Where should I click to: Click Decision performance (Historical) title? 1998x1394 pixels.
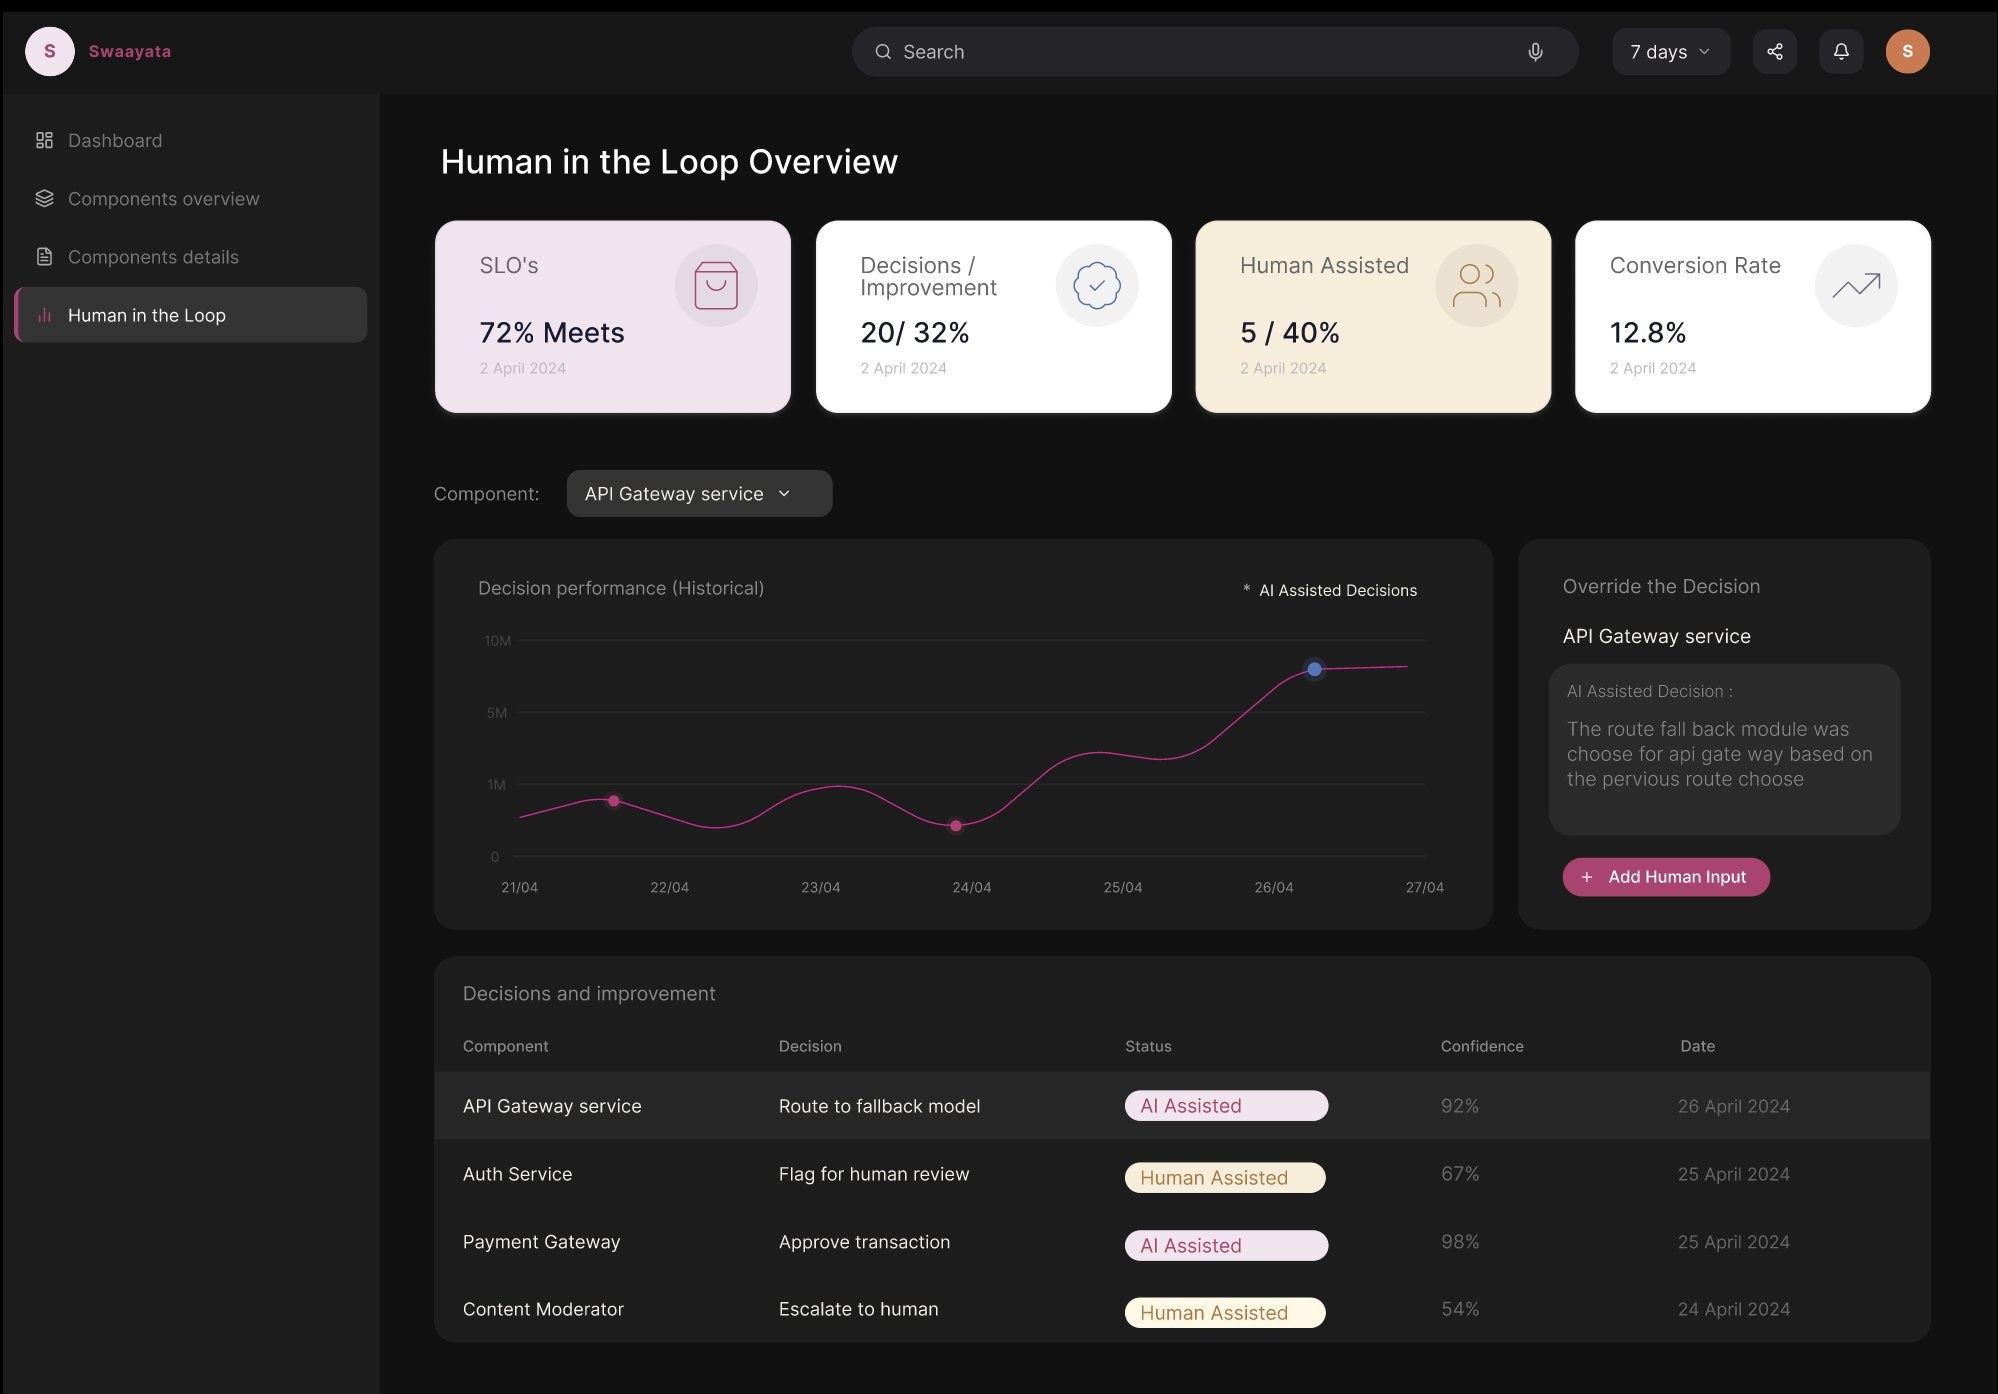point(621,588)
